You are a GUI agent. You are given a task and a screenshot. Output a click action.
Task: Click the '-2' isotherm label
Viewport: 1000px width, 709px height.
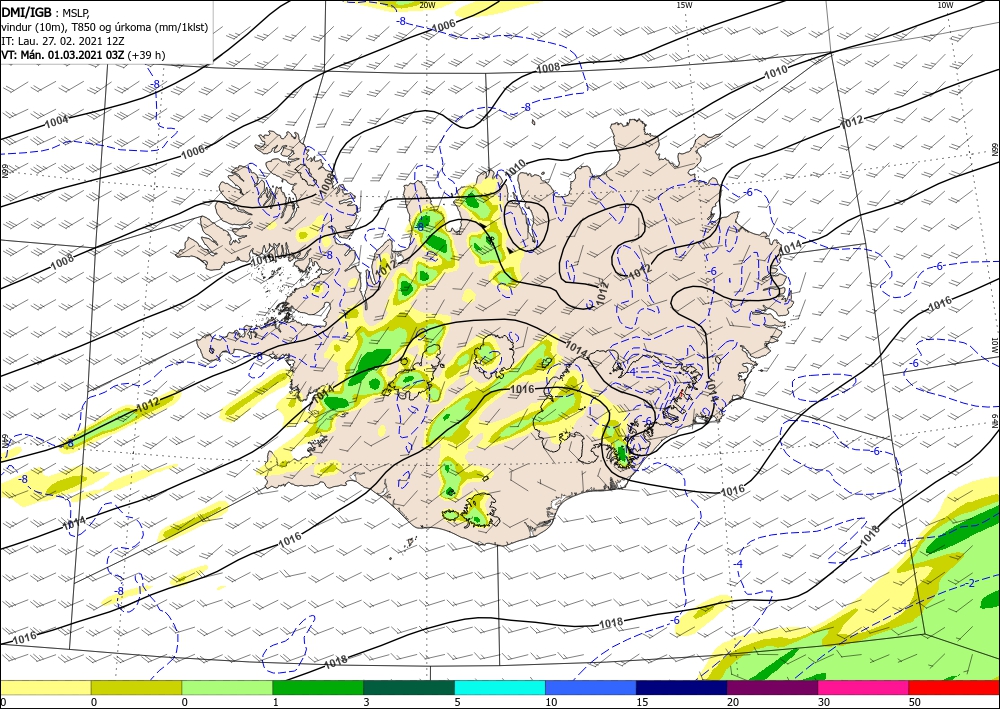click(x=971, y=583)
